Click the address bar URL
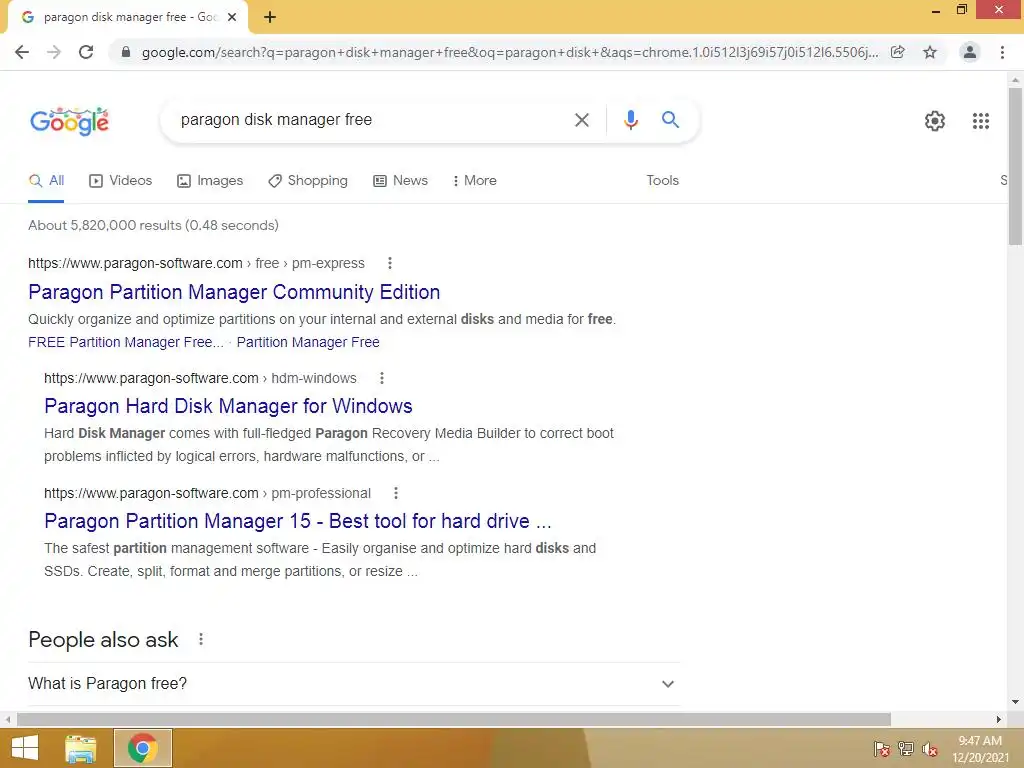The width and height of the screenshot is (1024, 768). 509,52
